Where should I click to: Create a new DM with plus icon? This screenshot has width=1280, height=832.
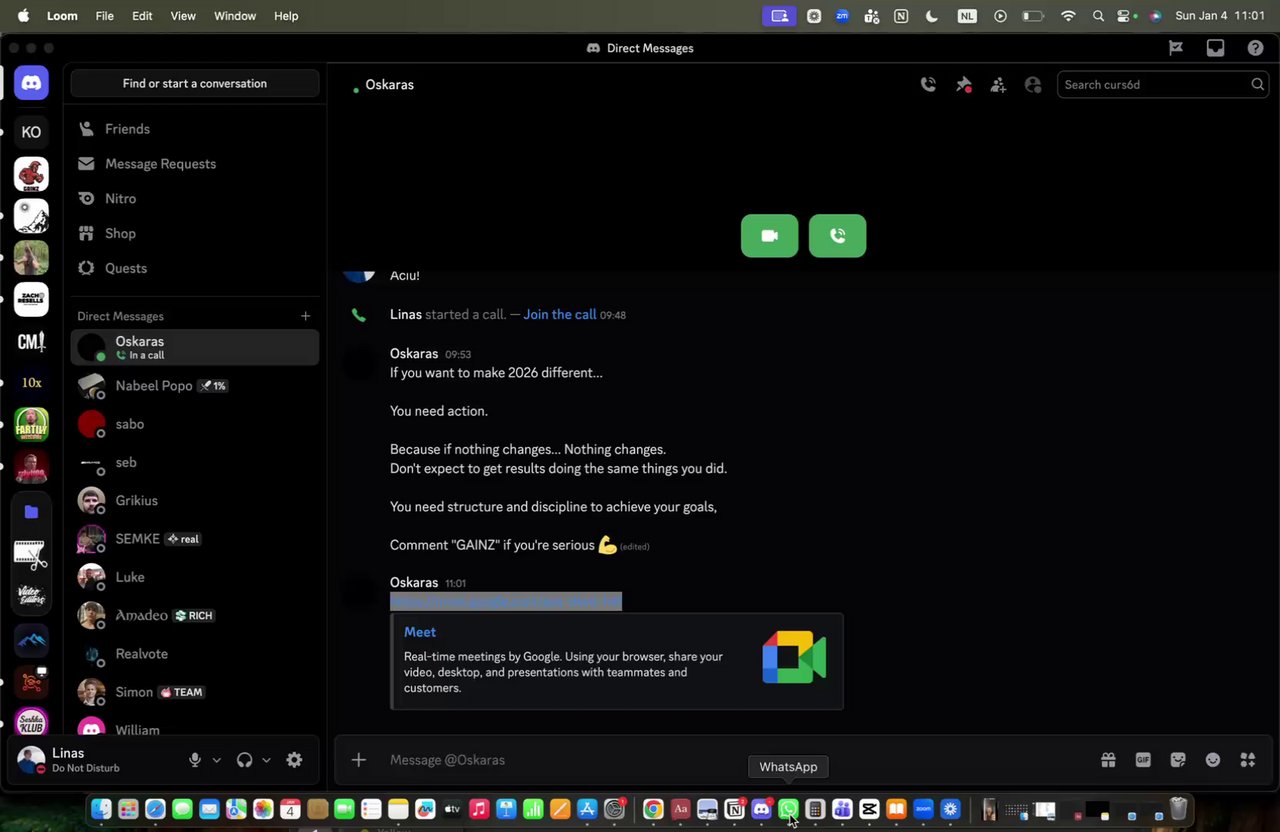306,316
